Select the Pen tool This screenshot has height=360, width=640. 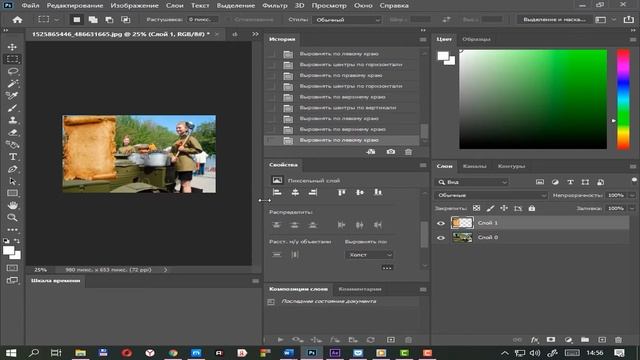tap(12, 169)
